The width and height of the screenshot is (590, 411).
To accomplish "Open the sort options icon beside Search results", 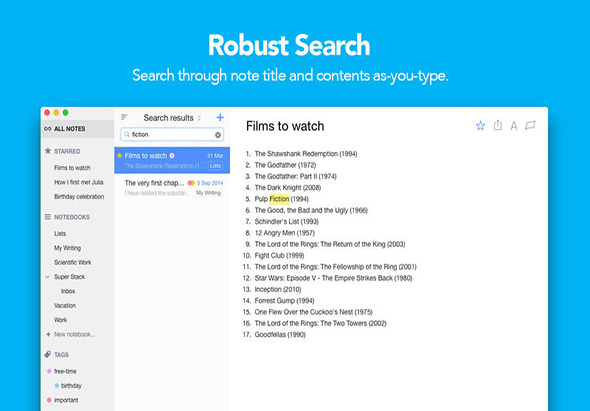I will (124, 117).
